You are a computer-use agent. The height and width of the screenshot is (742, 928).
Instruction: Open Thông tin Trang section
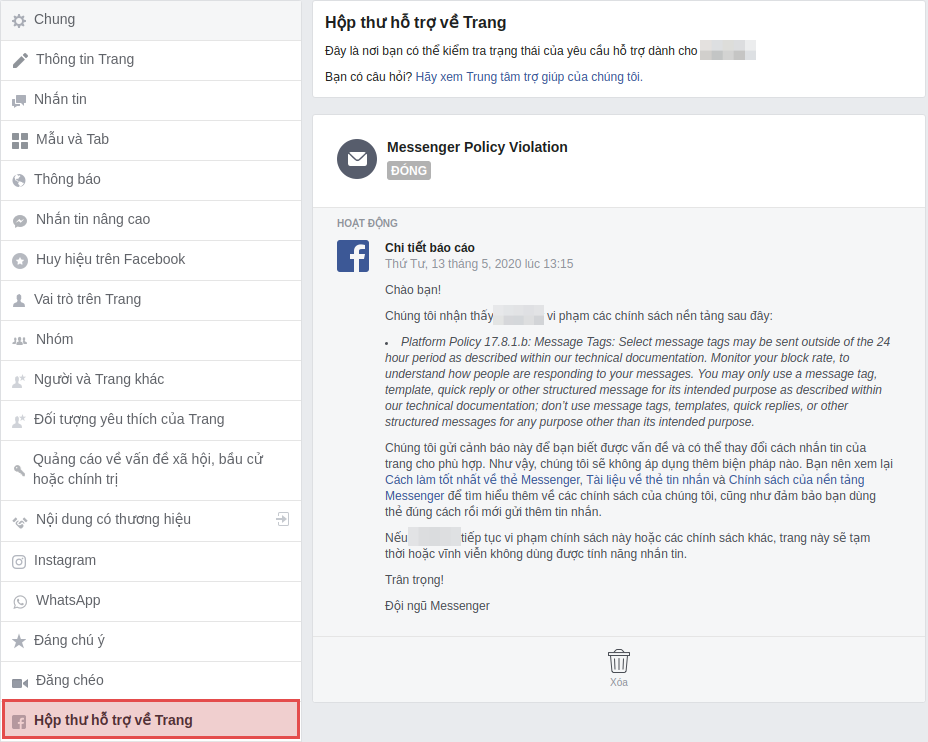point(151,60)
